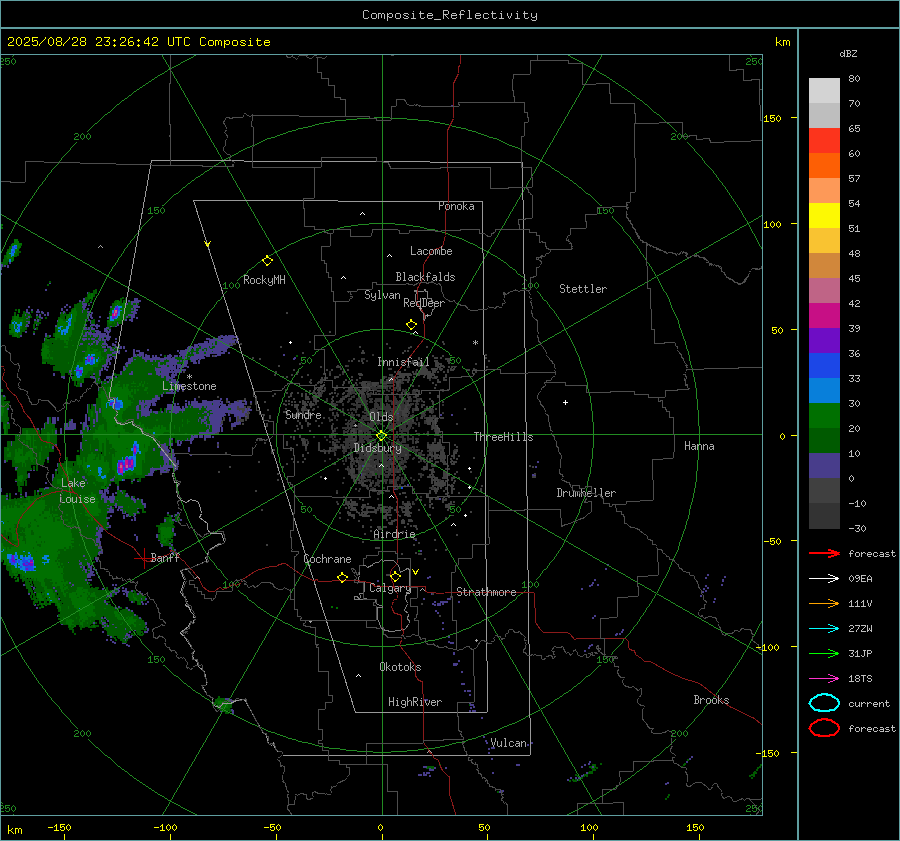Click the Sundre city label
Image resolution: width=900 pixels, height=841 pixels.
(x=303, y=414)
